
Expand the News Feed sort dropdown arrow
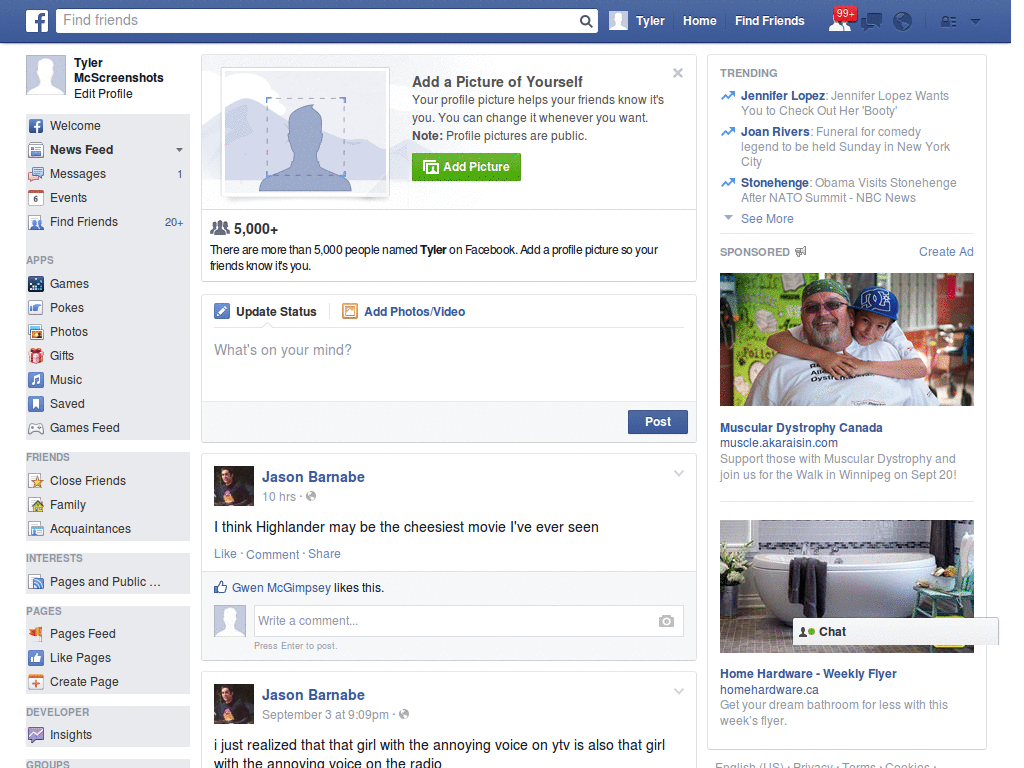[179, 150]
